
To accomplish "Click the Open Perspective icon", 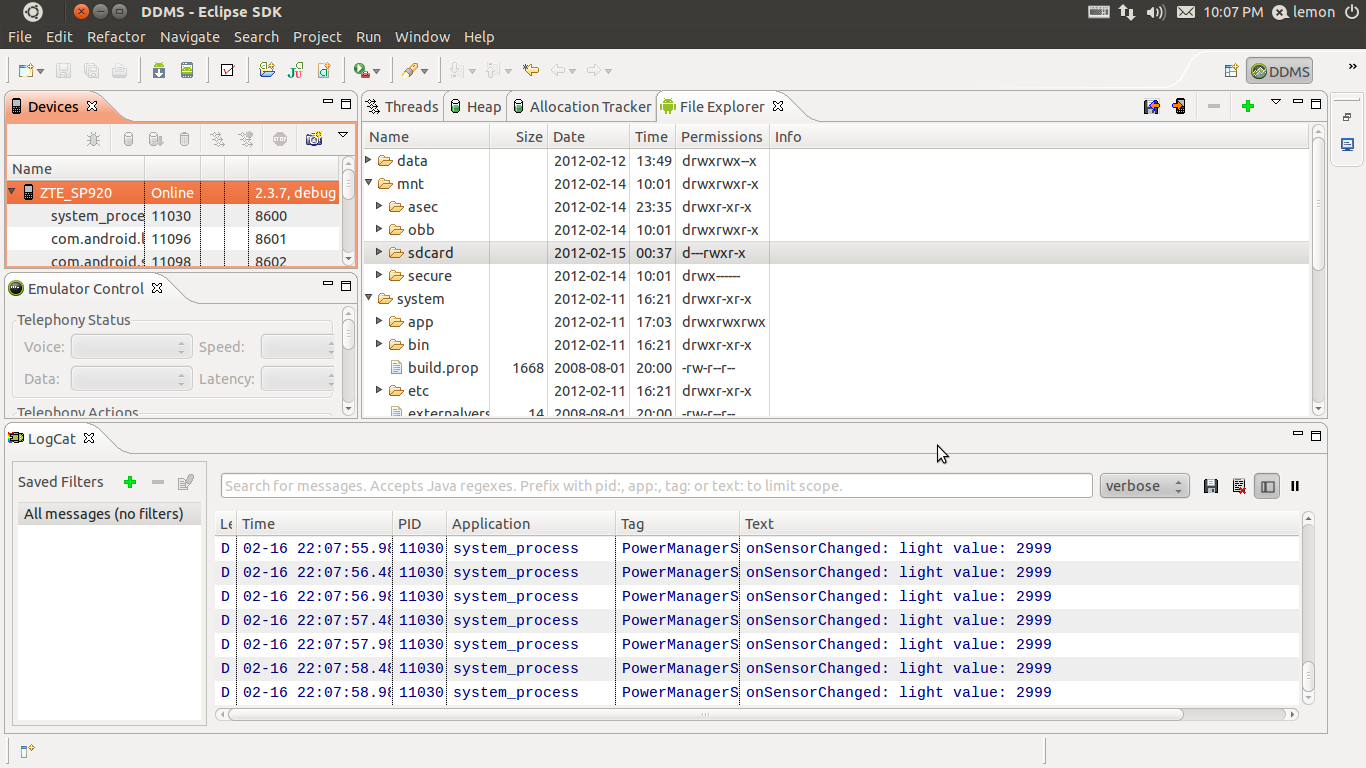I will [1232, 71].
